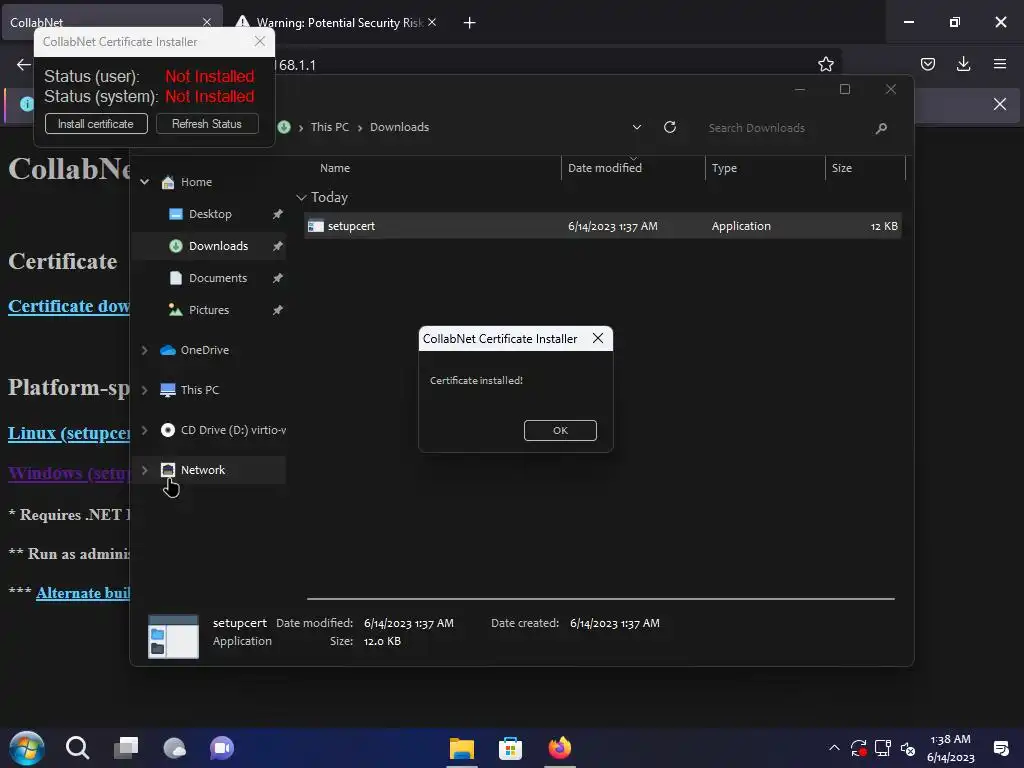Select Network in the navigation pane
This screenshot has height=768, width=1024.
click(202, 470)
